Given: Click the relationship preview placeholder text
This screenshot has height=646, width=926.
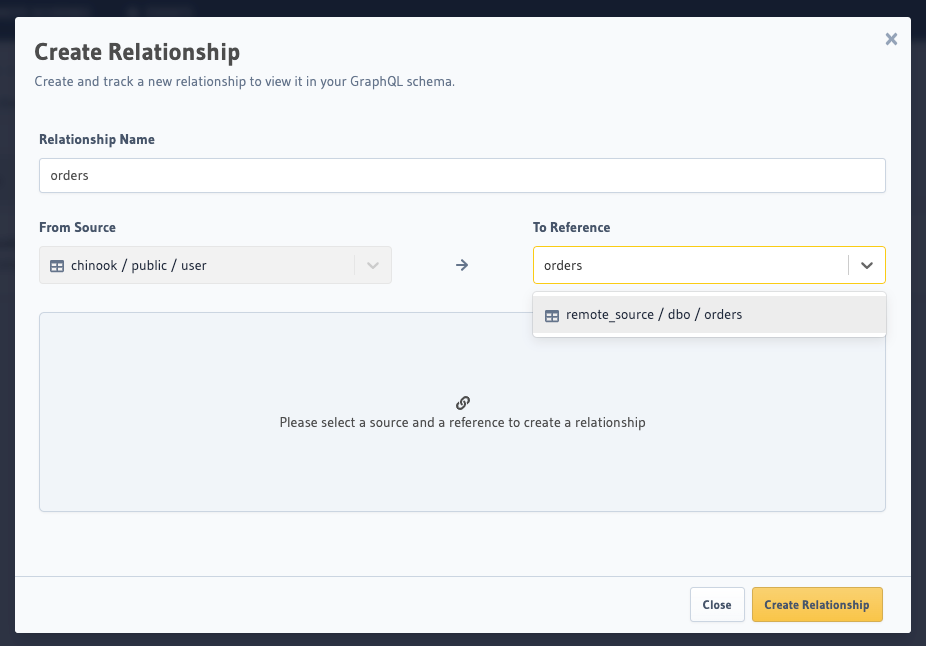Looking at the screenshot, I should (x=462, y=422).
